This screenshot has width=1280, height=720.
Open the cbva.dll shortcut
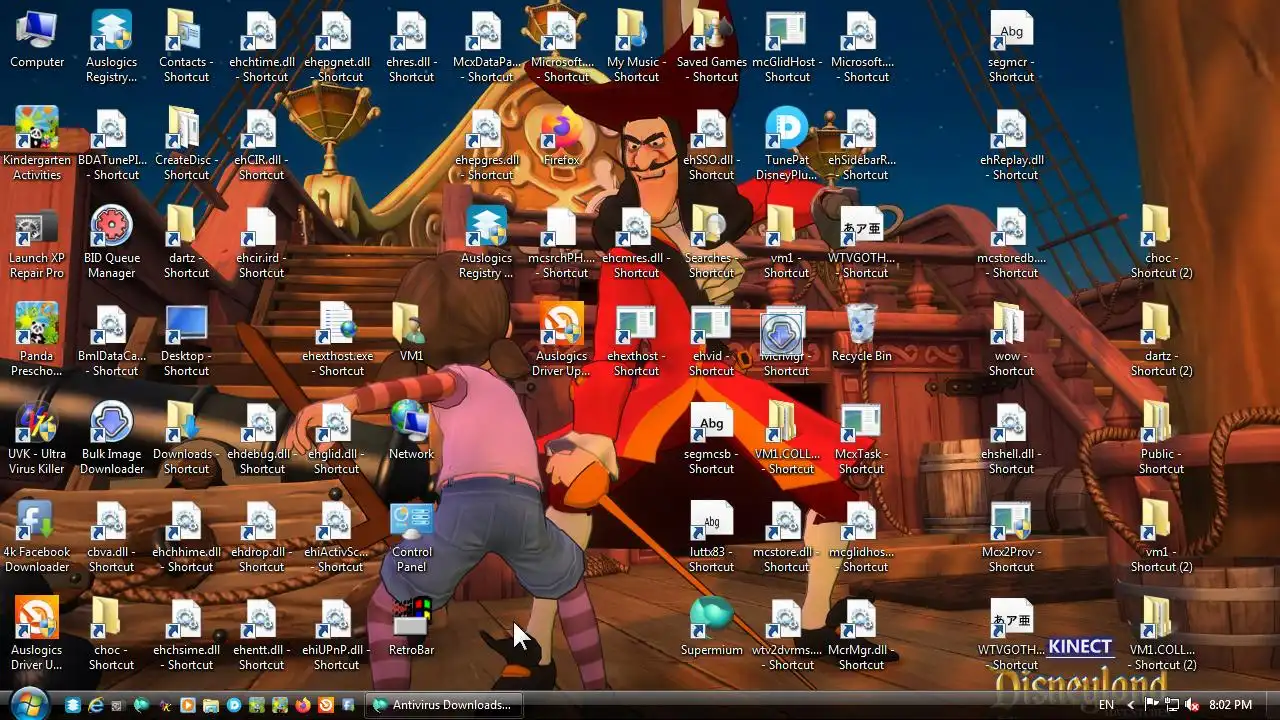[x=111, y=537]
